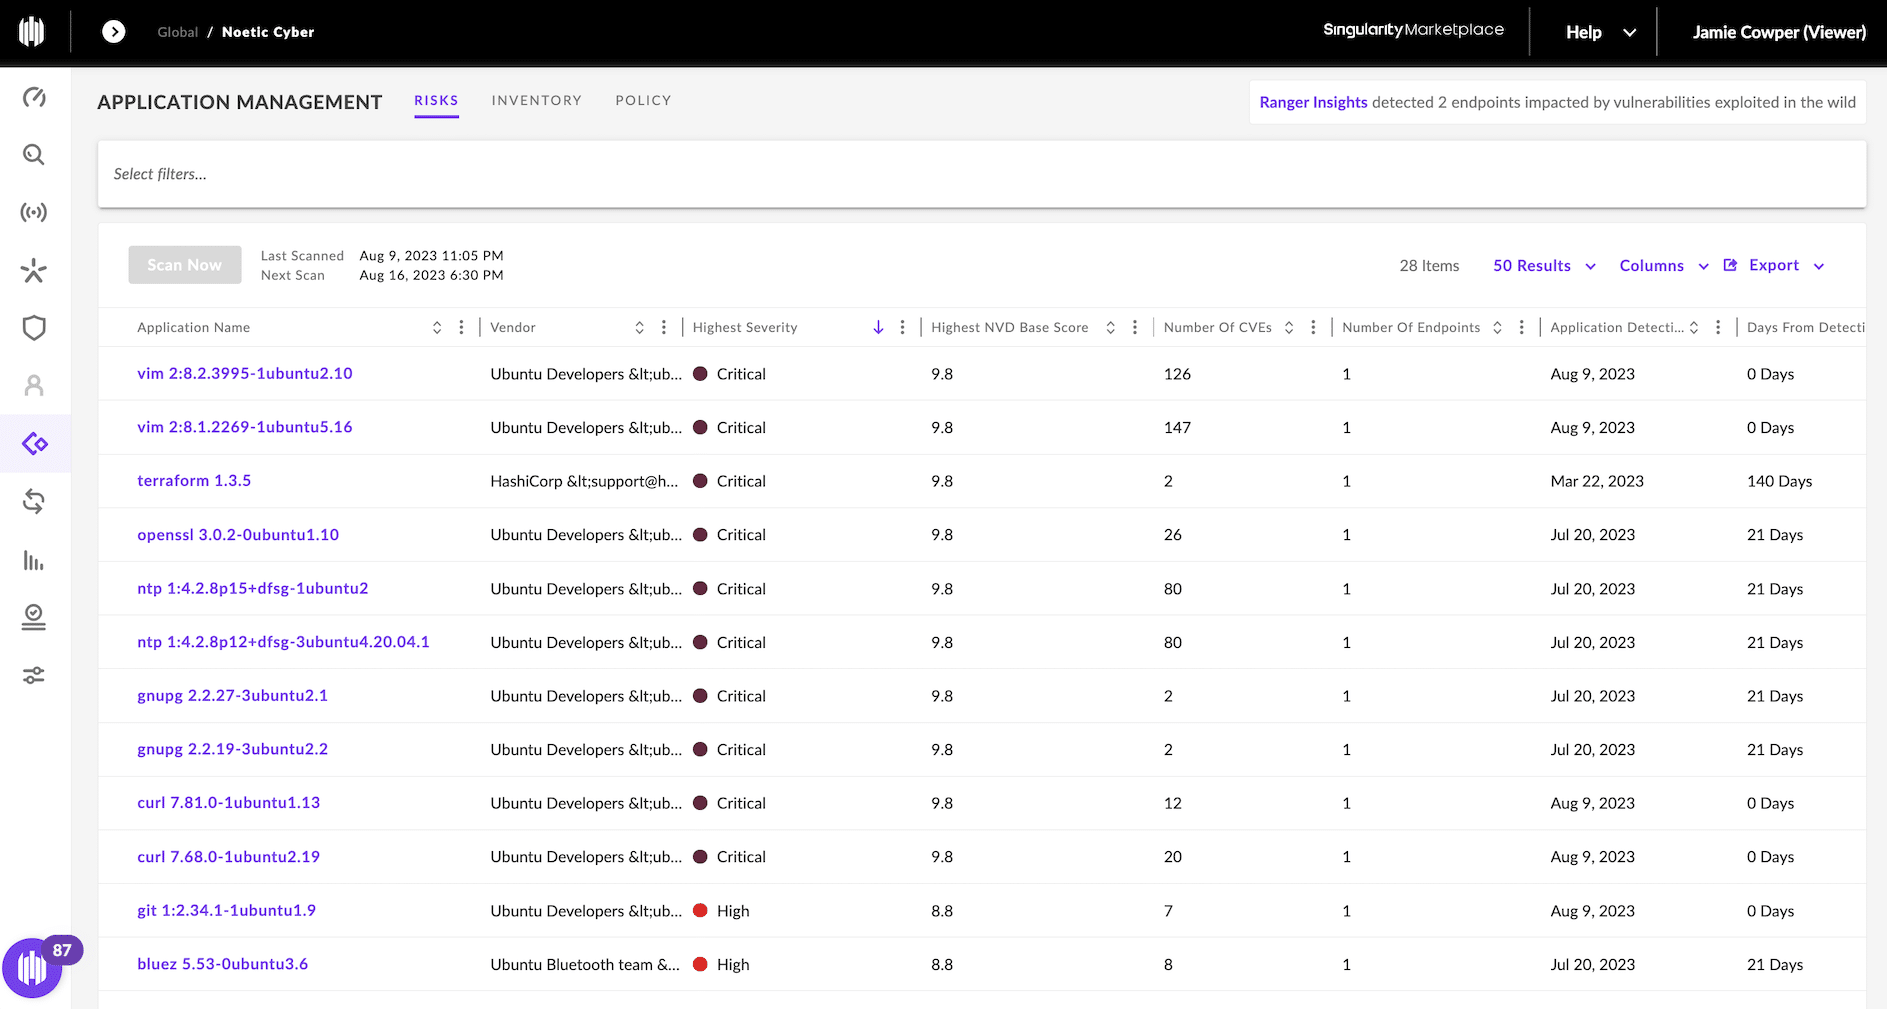The height and width of the screenshot is (1009, 1887).
Task: Toggle sort on Number Of CVEs column
Action: (1289, 327)
